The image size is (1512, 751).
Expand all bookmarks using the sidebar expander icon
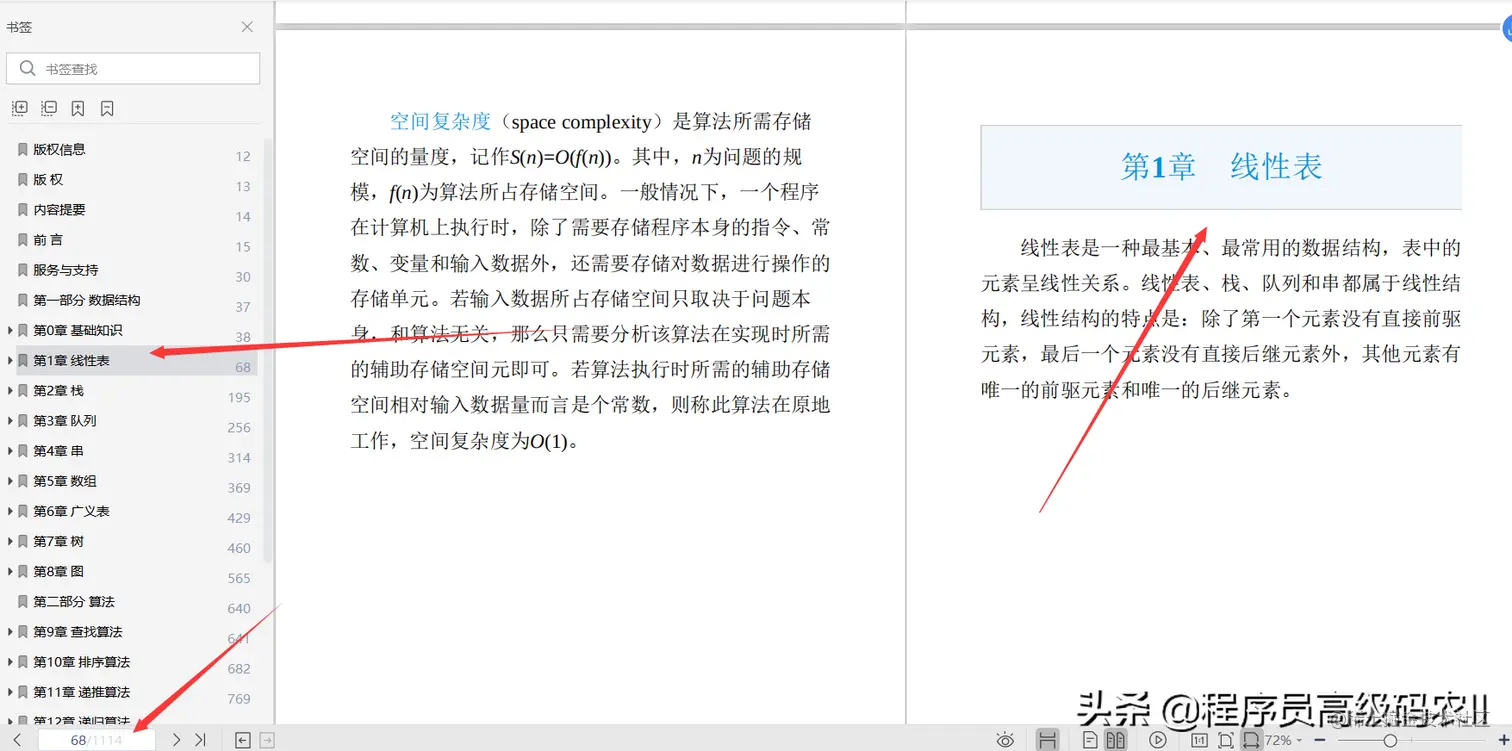(x=19, y=107)
